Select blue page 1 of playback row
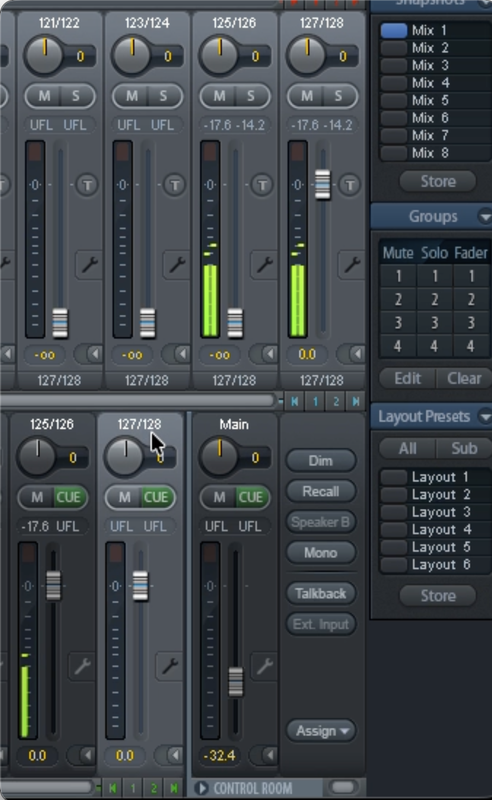Image resolution: width=492 pixels, height=800 pixels. [315, 402]
